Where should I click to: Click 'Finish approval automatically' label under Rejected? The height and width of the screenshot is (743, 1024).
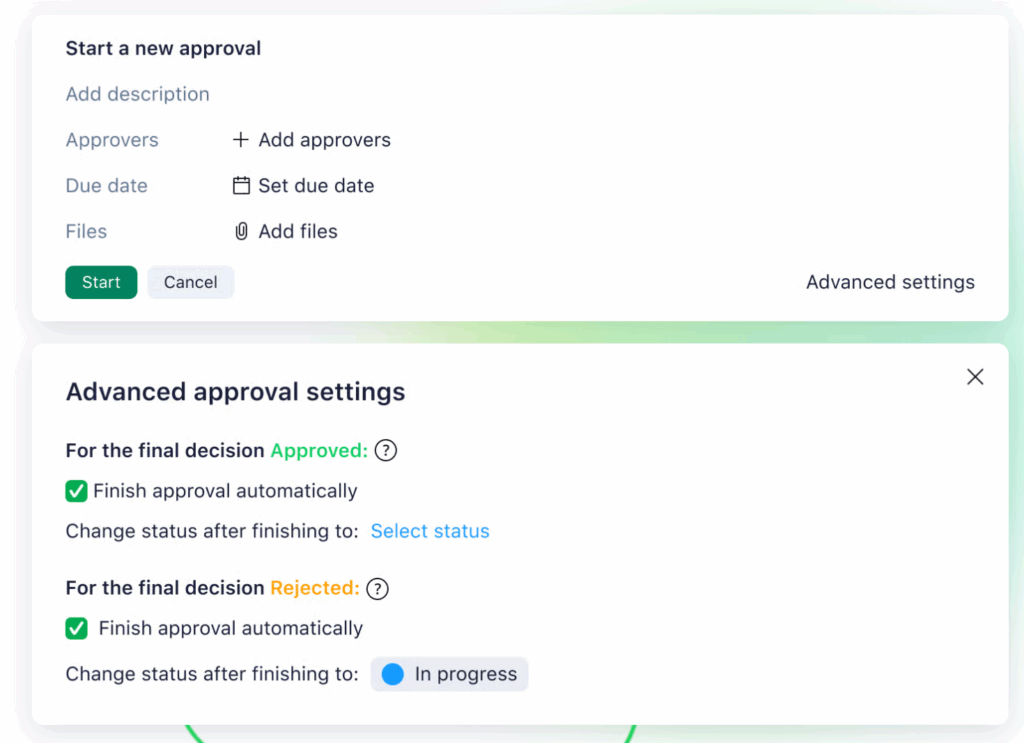click(230, 629)
